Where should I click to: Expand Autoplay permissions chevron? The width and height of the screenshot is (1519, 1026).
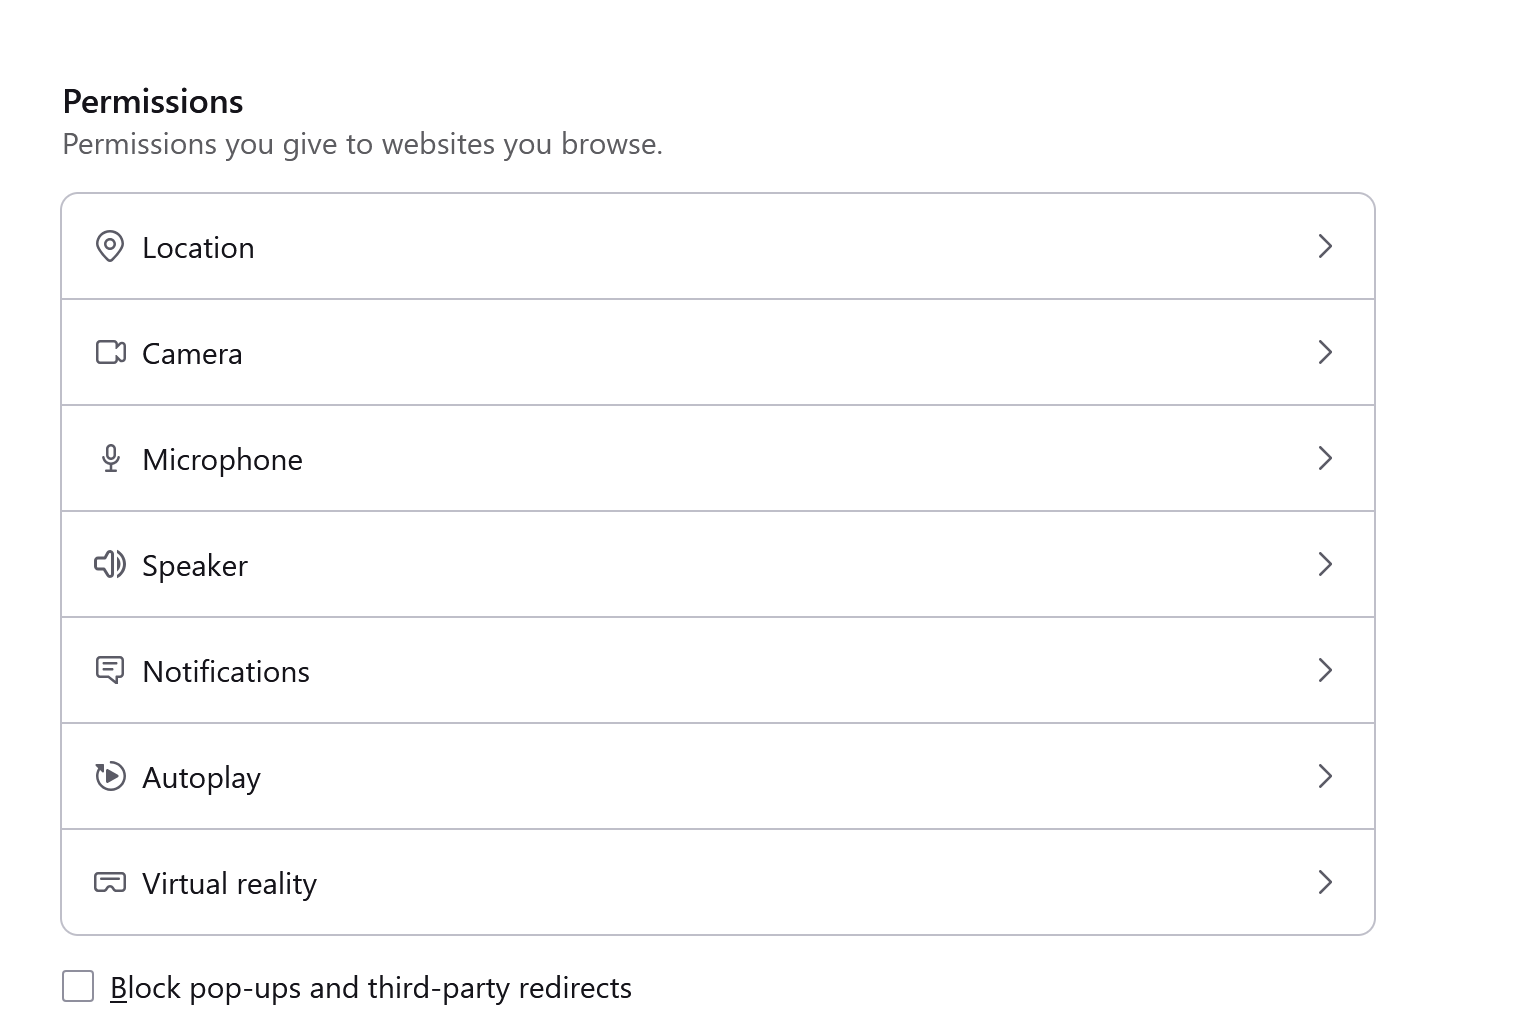click(1325, 776)
